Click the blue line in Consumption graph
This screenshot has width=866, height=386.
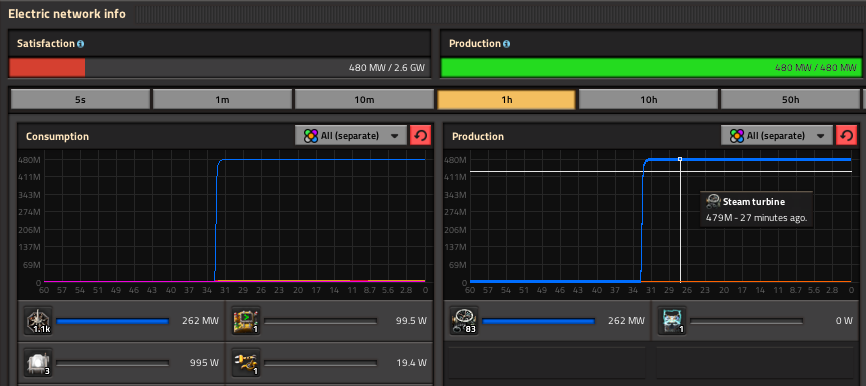coord(320,160)
